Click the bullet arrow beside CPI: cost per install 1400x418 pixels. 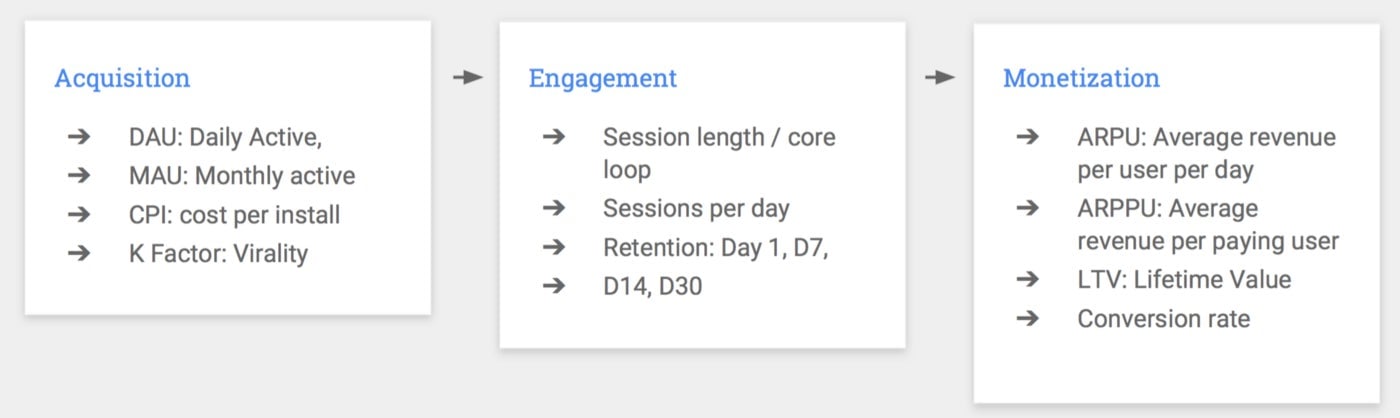(x=80, y=214)
